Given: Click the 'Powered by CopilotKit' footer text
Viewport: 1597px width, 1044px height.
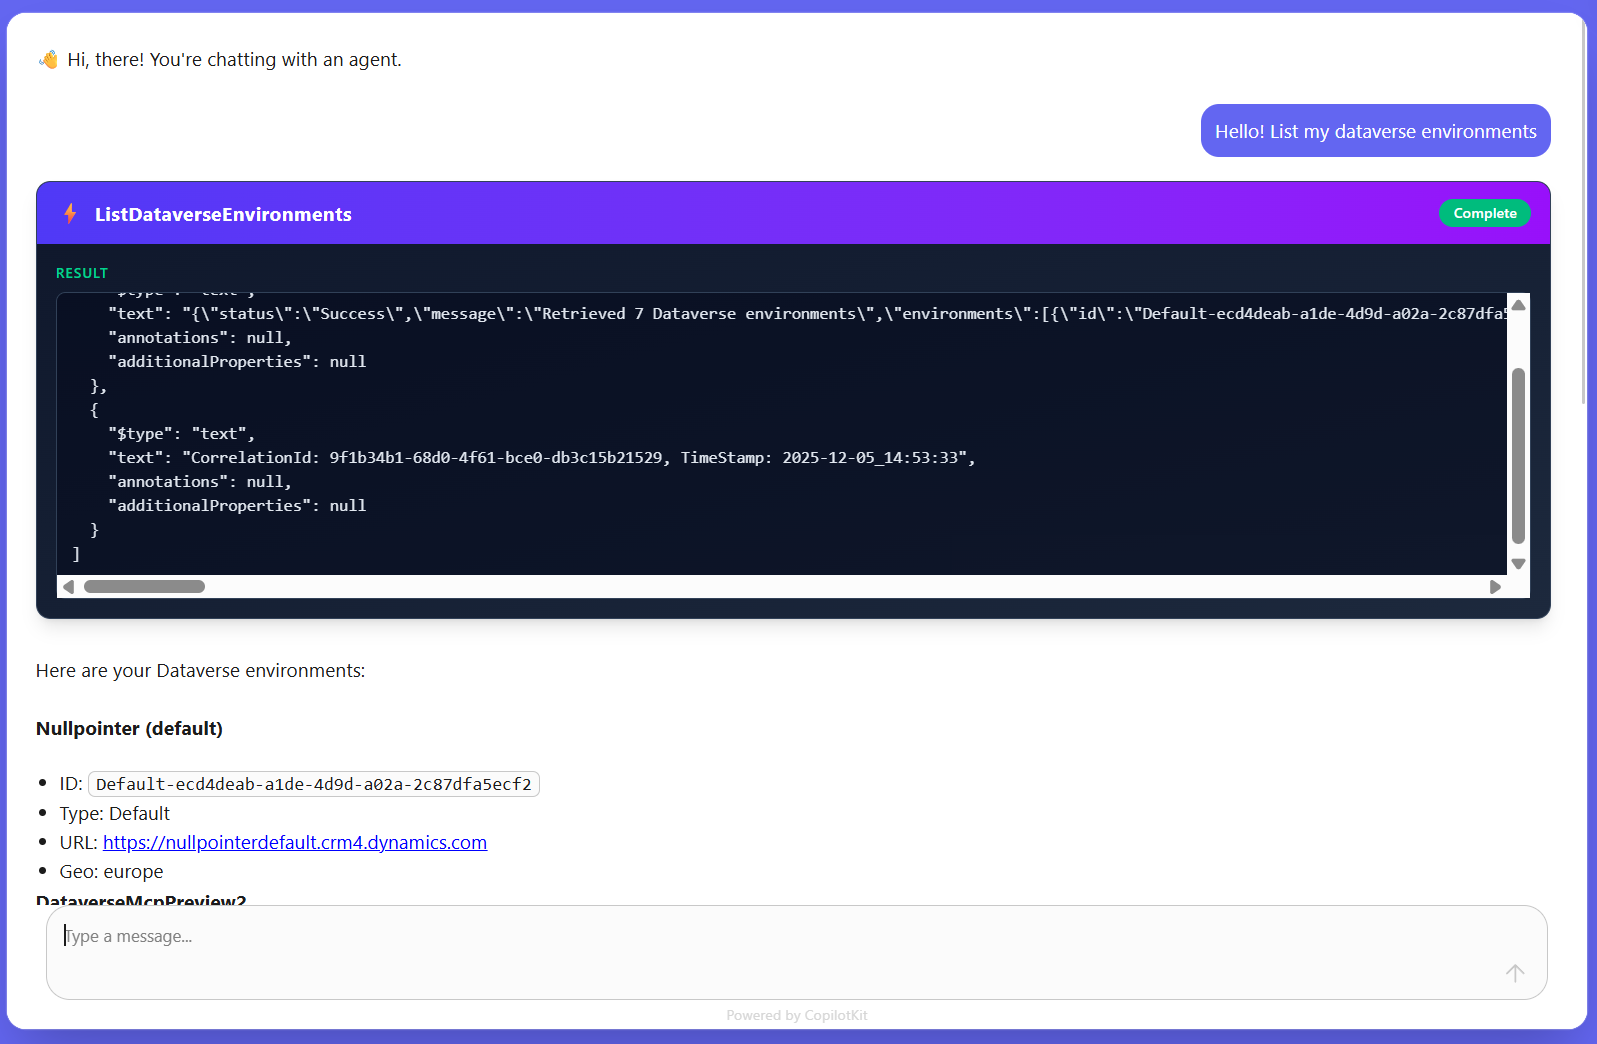Looking at the screenshot, I should [x=797, y=1015].
